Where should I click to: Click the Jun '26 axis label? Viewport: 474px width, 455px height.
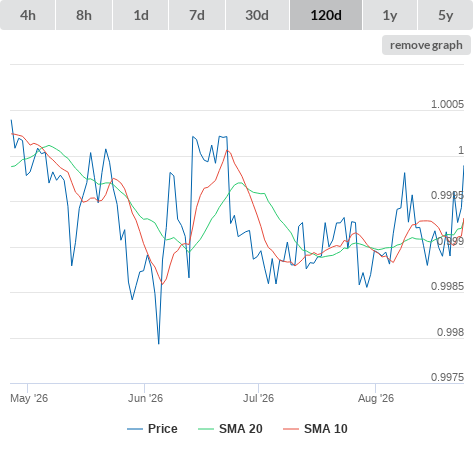[145, 398]
